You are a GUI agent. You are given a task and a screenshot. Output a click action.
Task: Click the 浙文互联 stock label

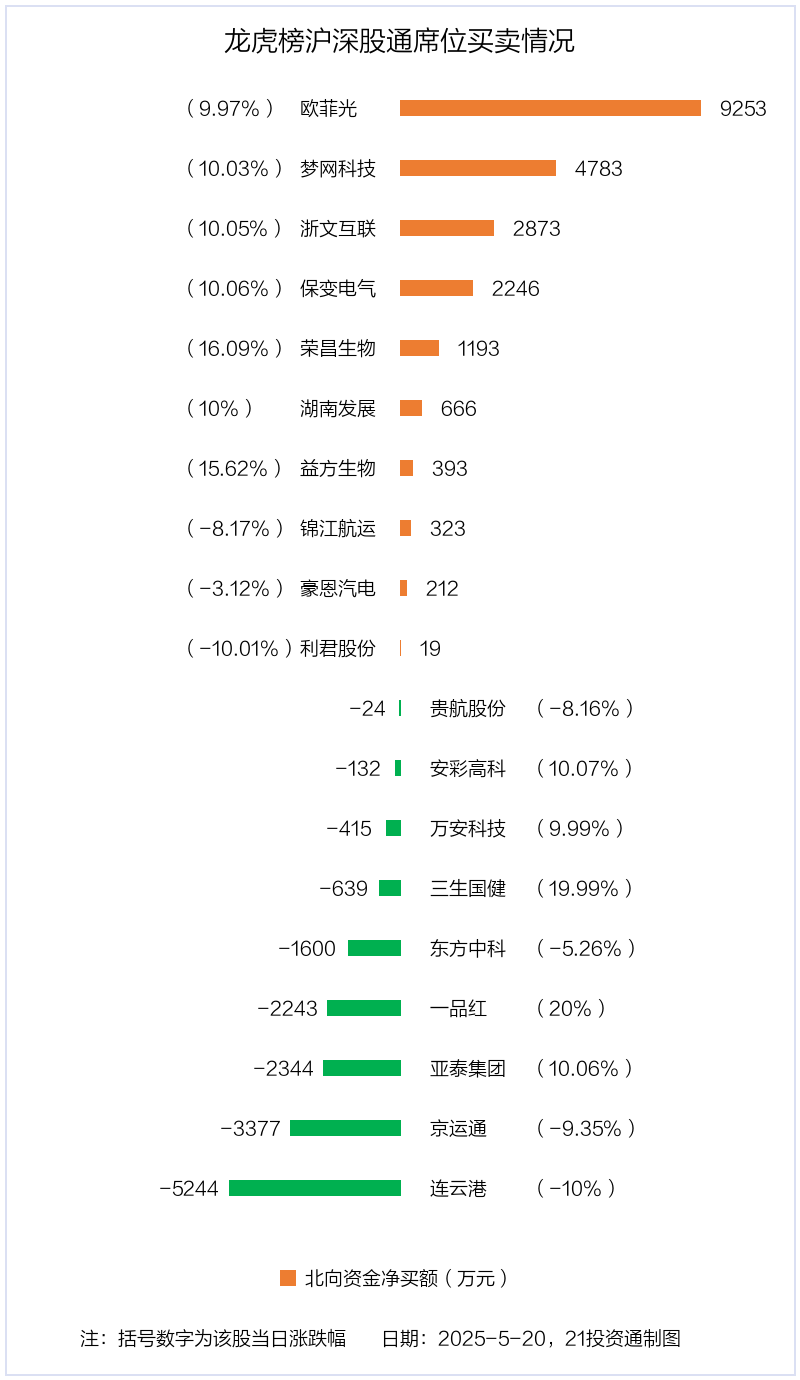[x=338, y=228]
